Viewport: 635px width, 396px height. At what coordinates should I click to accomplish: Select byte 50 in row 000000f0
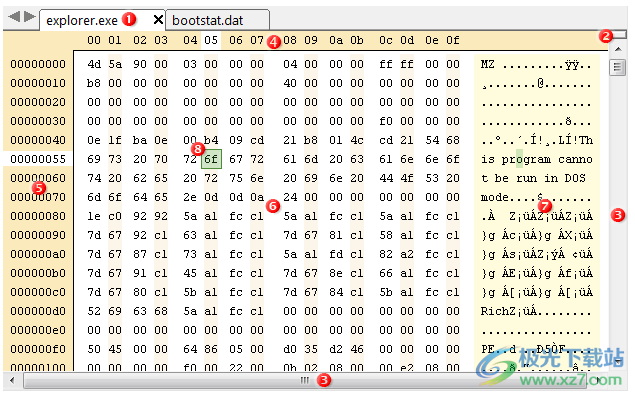(x=94, y=349)
